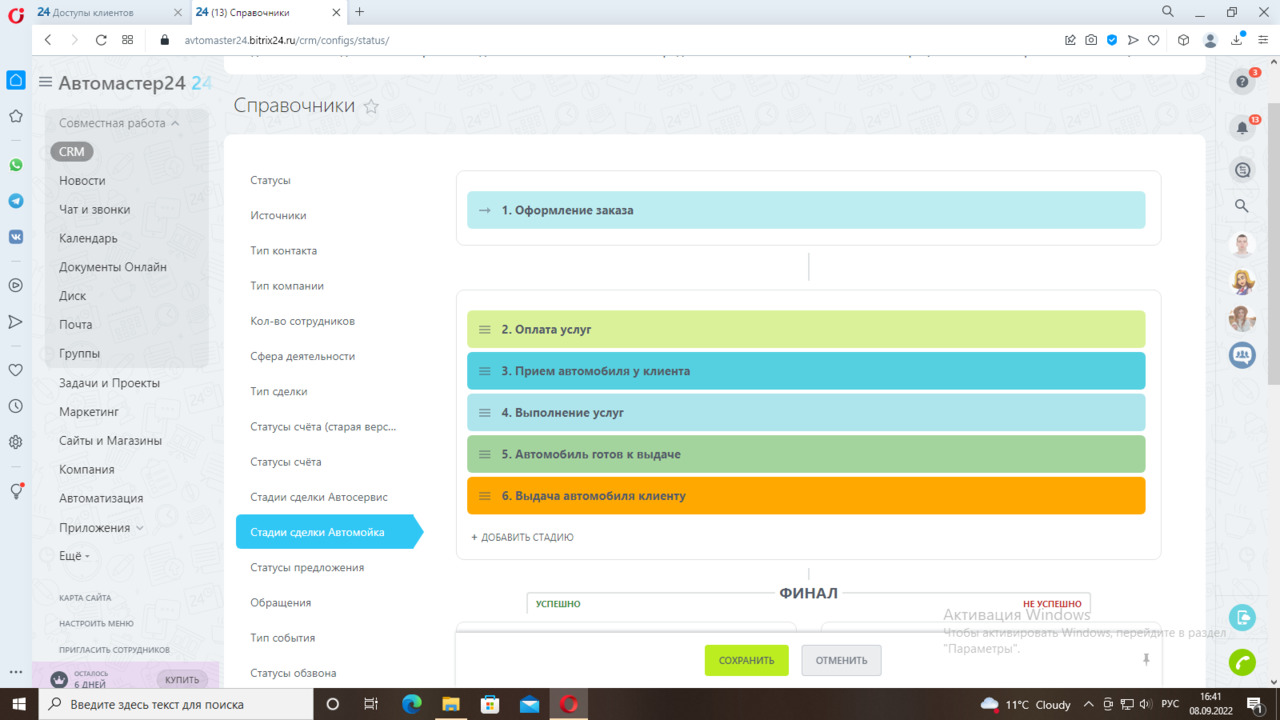Screen dimensions: 1280x720
Task: Select Стадии сделки Автосервис
Action: coord(319,497)
